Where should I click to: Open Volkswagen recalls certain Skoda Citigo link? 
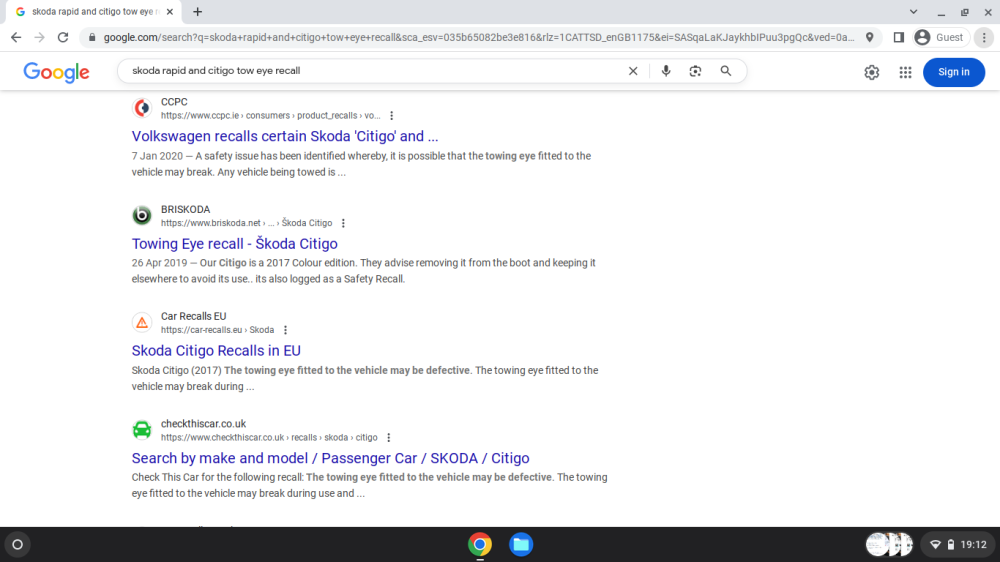click(284, 136)
